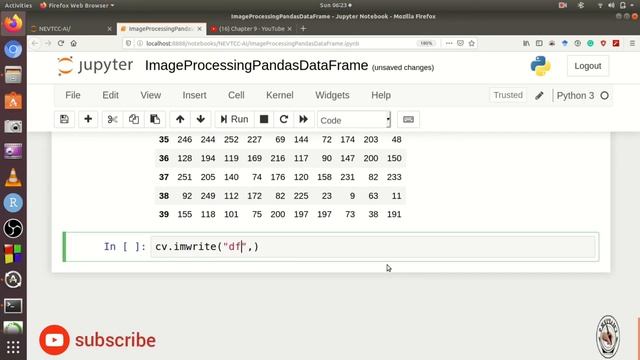Click value 246 in row 35
This screenshot has height=360, width=640.
tap(184, 140)
